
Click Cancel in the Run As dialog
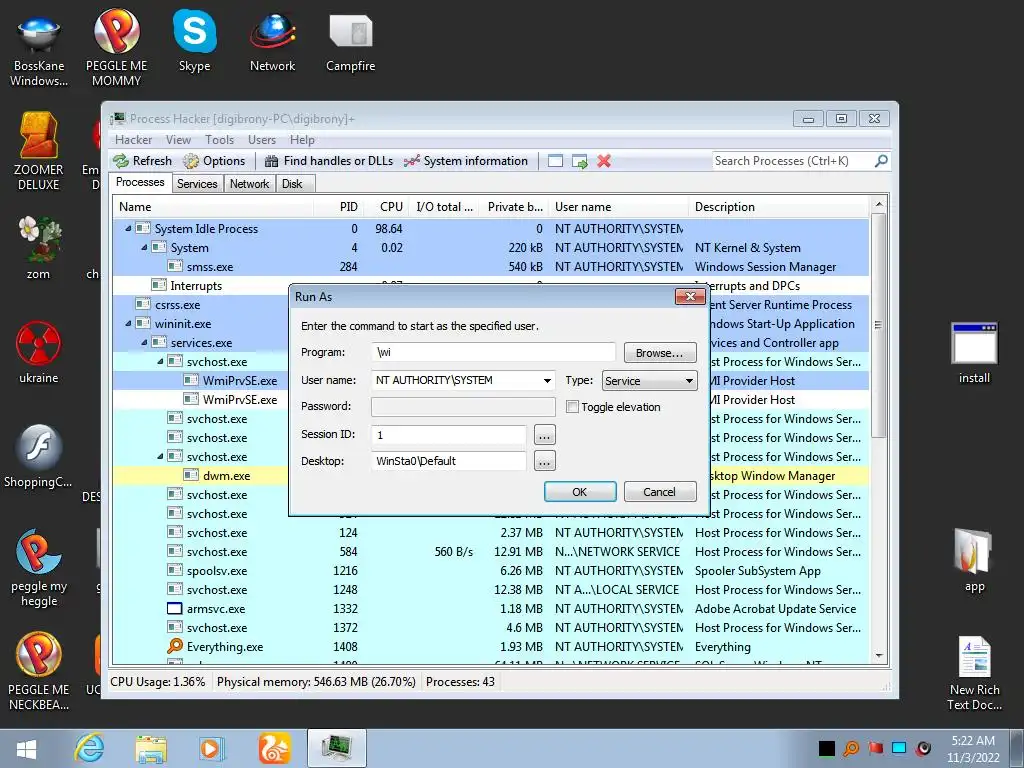660,492
